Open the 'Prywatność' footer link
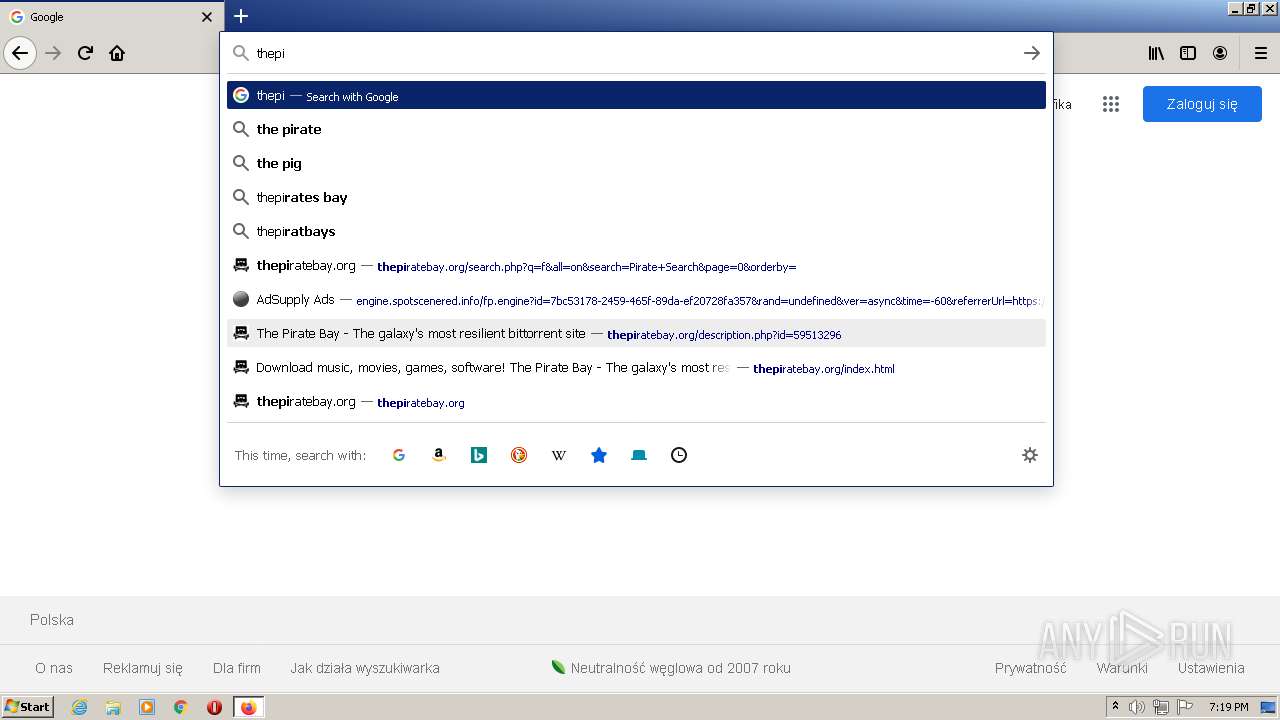The height and width of the screenshot is (720, 1280). click(x=1030, y=668)
